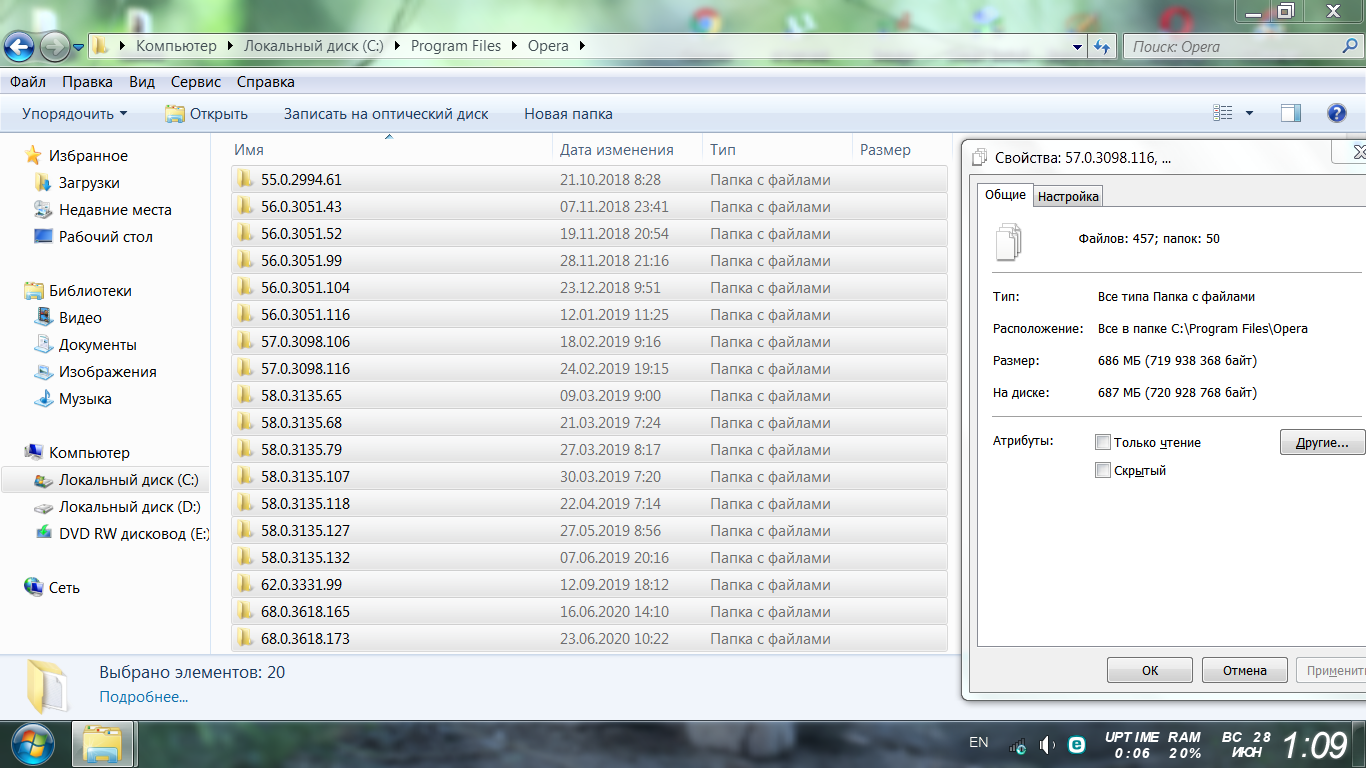Click the Открыть toolbar button
Image resolution: width=1366 pixels, height=768 pixels.
tap(207, 114)
